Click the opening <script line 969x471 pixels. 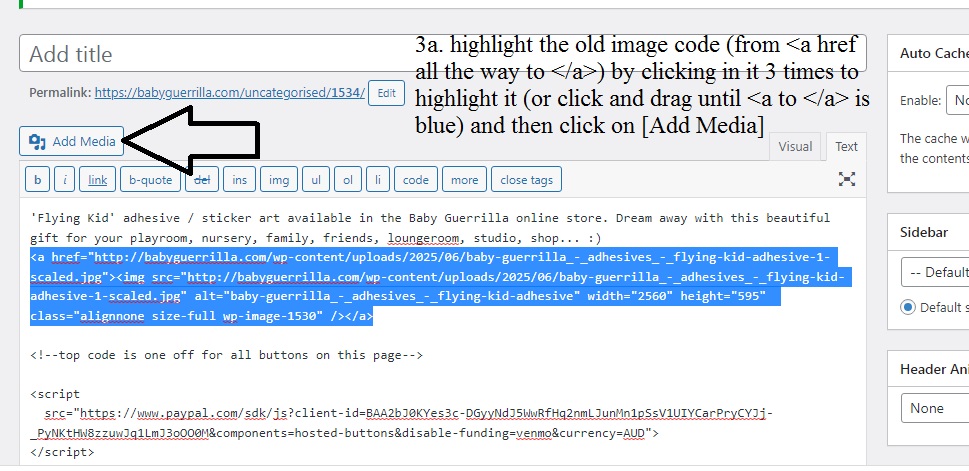pyautogui.click(x=55, y=394)
